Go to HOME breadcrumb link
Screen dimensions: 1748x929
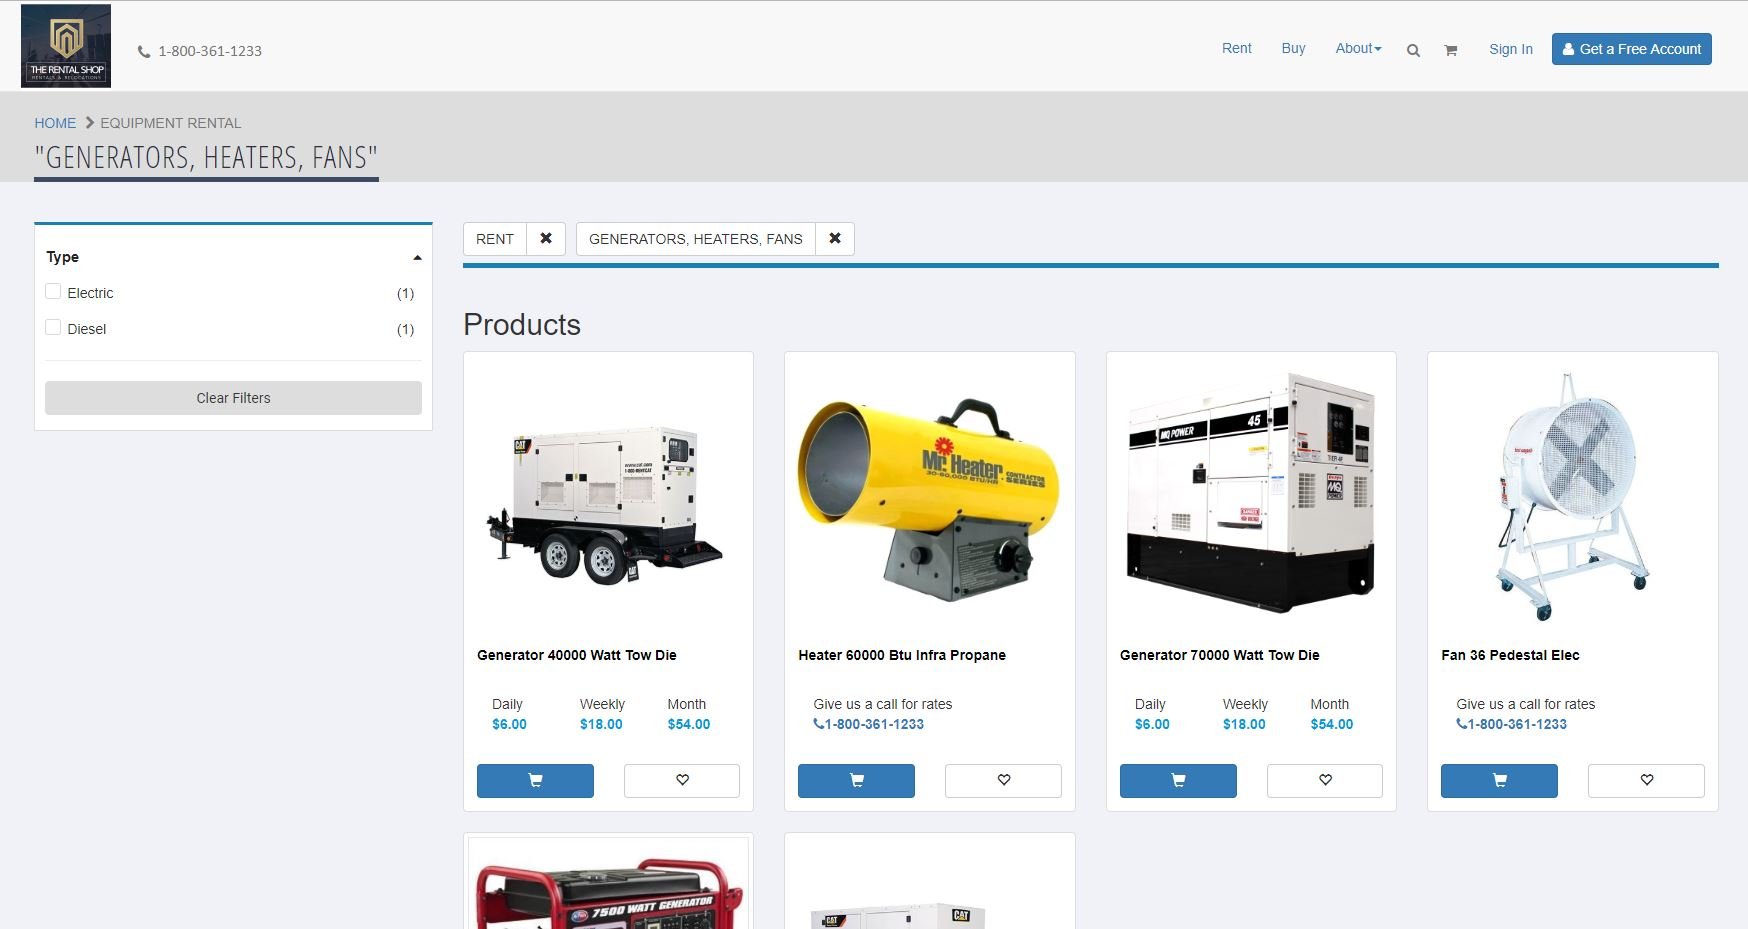click(x=55, y=123)
